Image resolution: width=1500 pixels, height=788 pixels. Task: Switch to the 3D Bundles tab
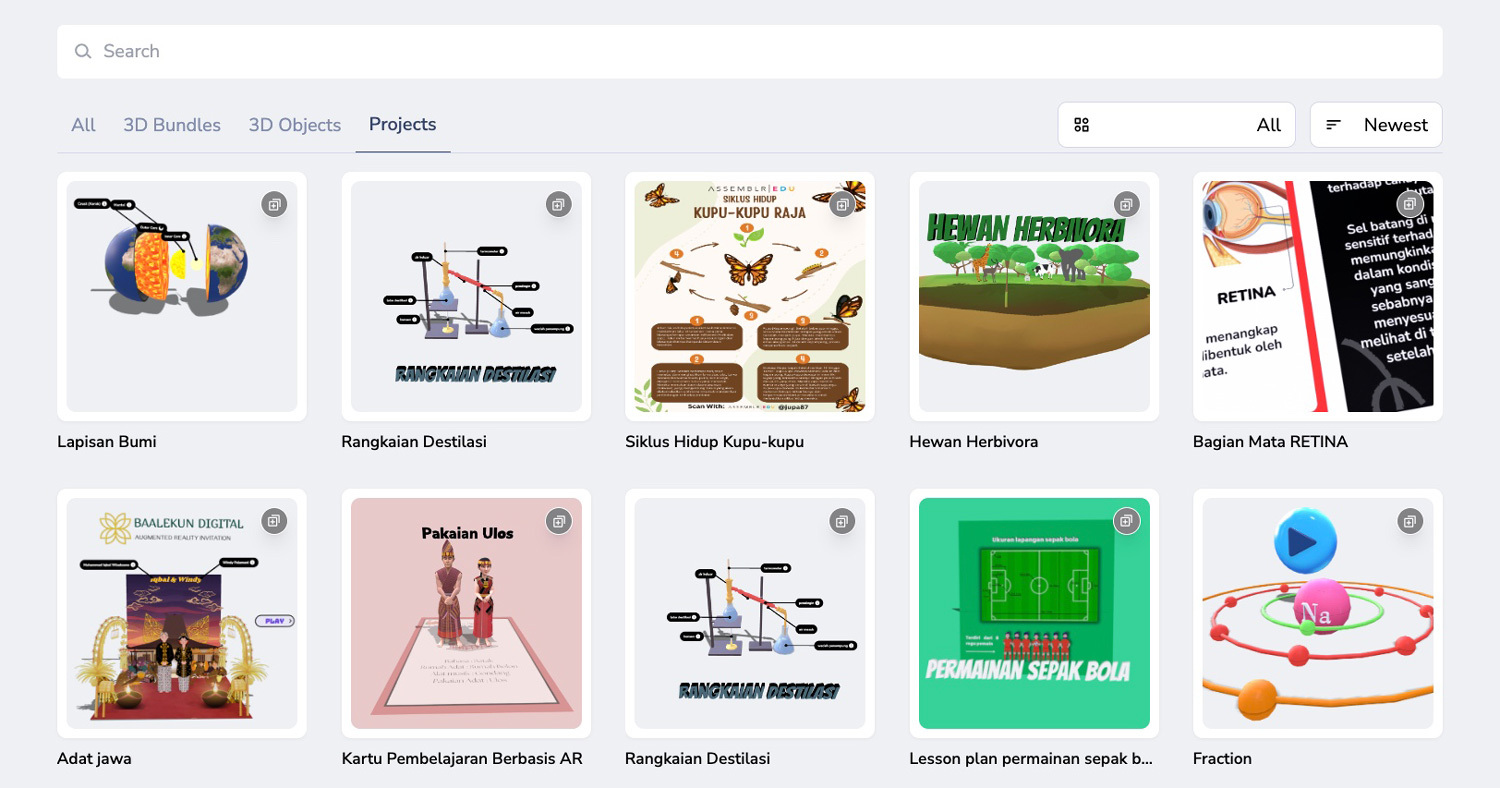pos(172,125)
